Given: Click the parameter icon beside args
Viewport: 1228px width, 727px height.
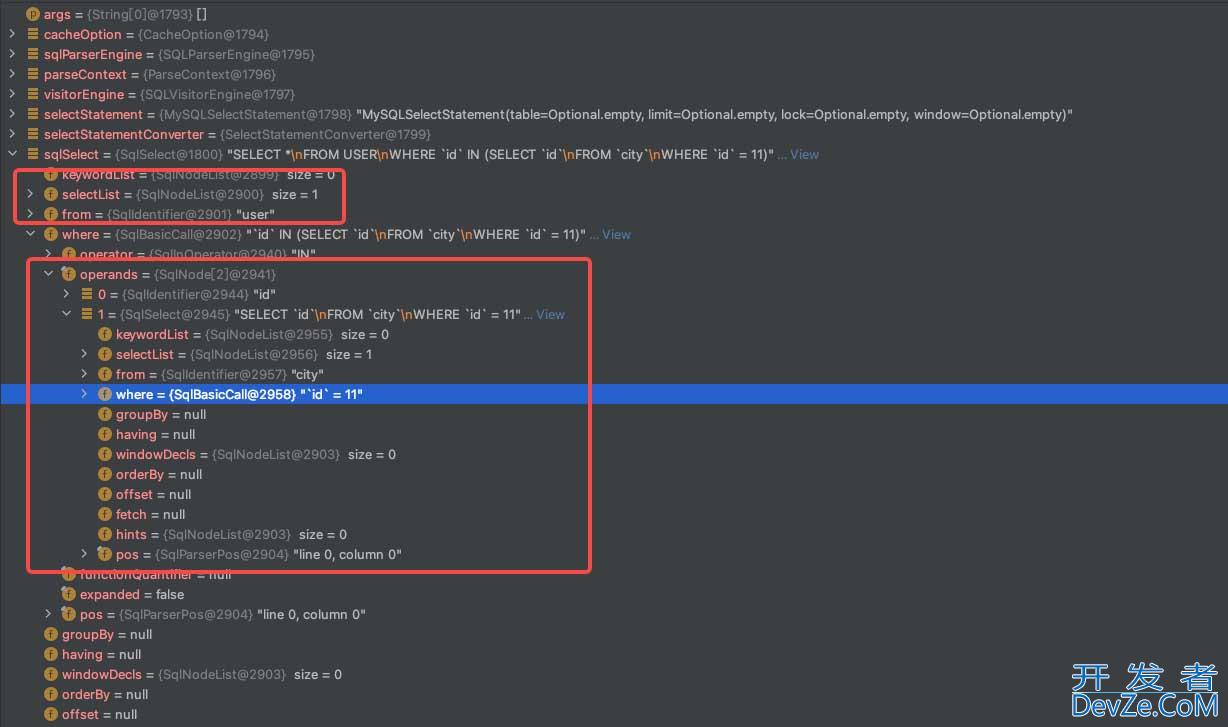Looking at the screenshot, I should coord(33,15).
